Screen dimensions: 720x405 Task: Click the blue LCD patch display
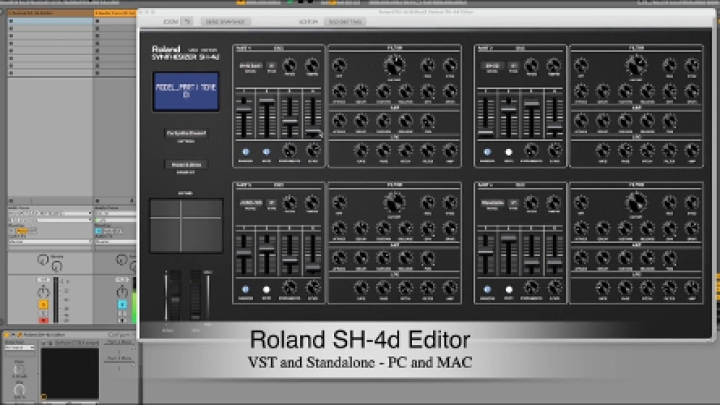pos(186,91)
